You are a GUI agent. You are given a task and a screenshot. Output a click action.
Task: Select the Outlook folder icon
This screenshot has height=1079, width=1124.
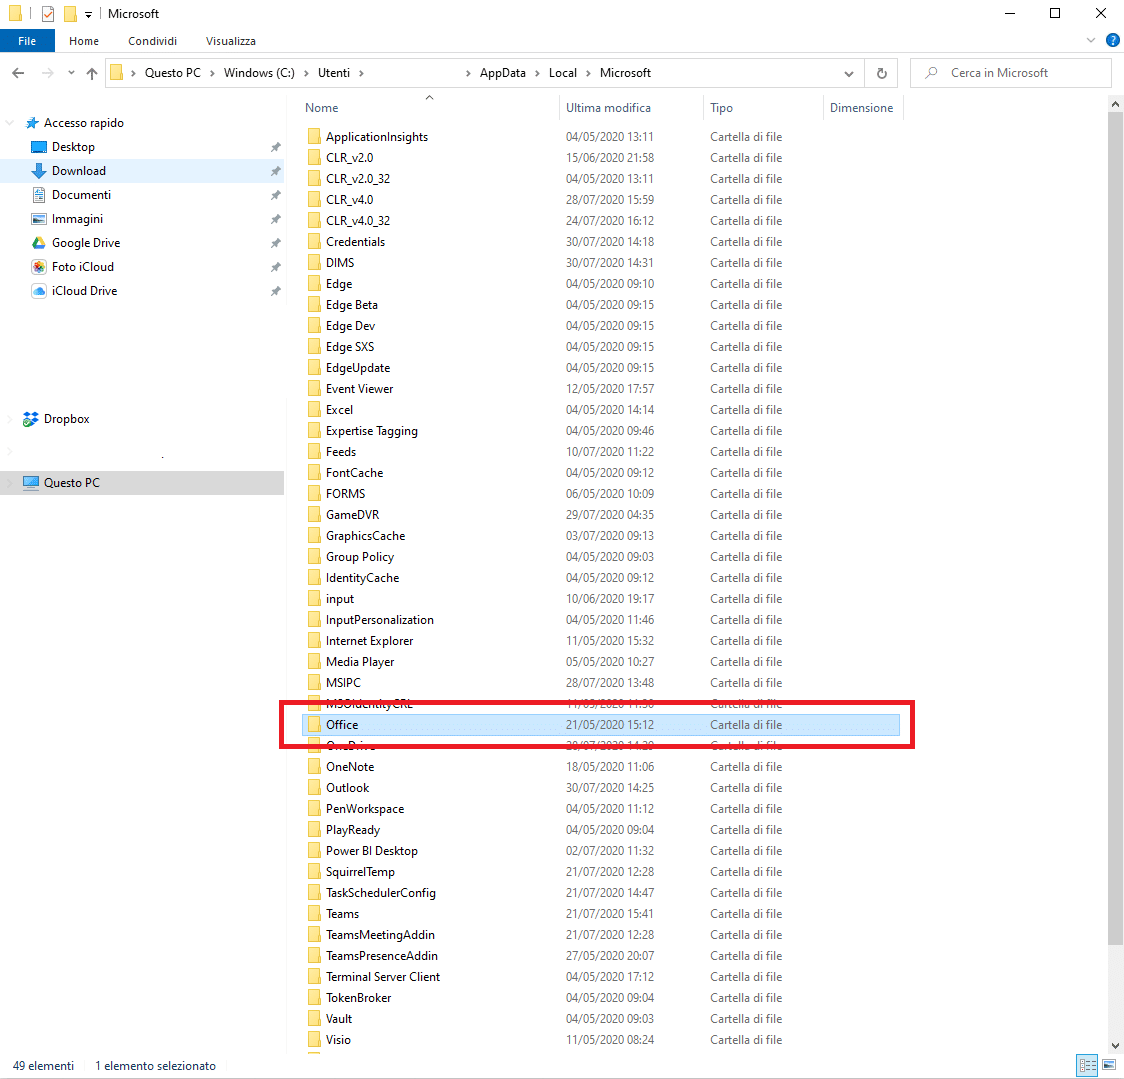[x=314, y=788]
